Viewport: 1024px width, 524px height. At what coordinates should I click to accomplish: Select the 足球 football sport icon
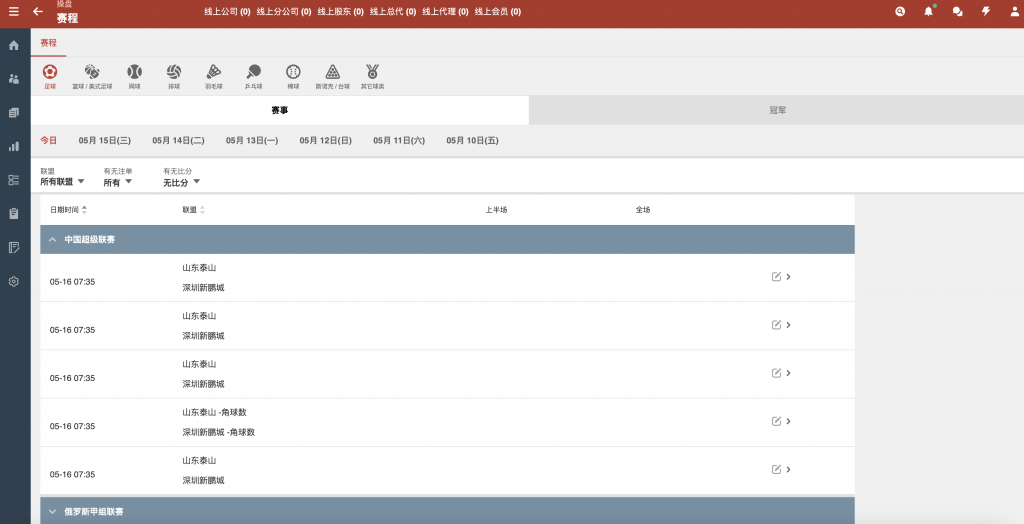[x=50, y=75]
